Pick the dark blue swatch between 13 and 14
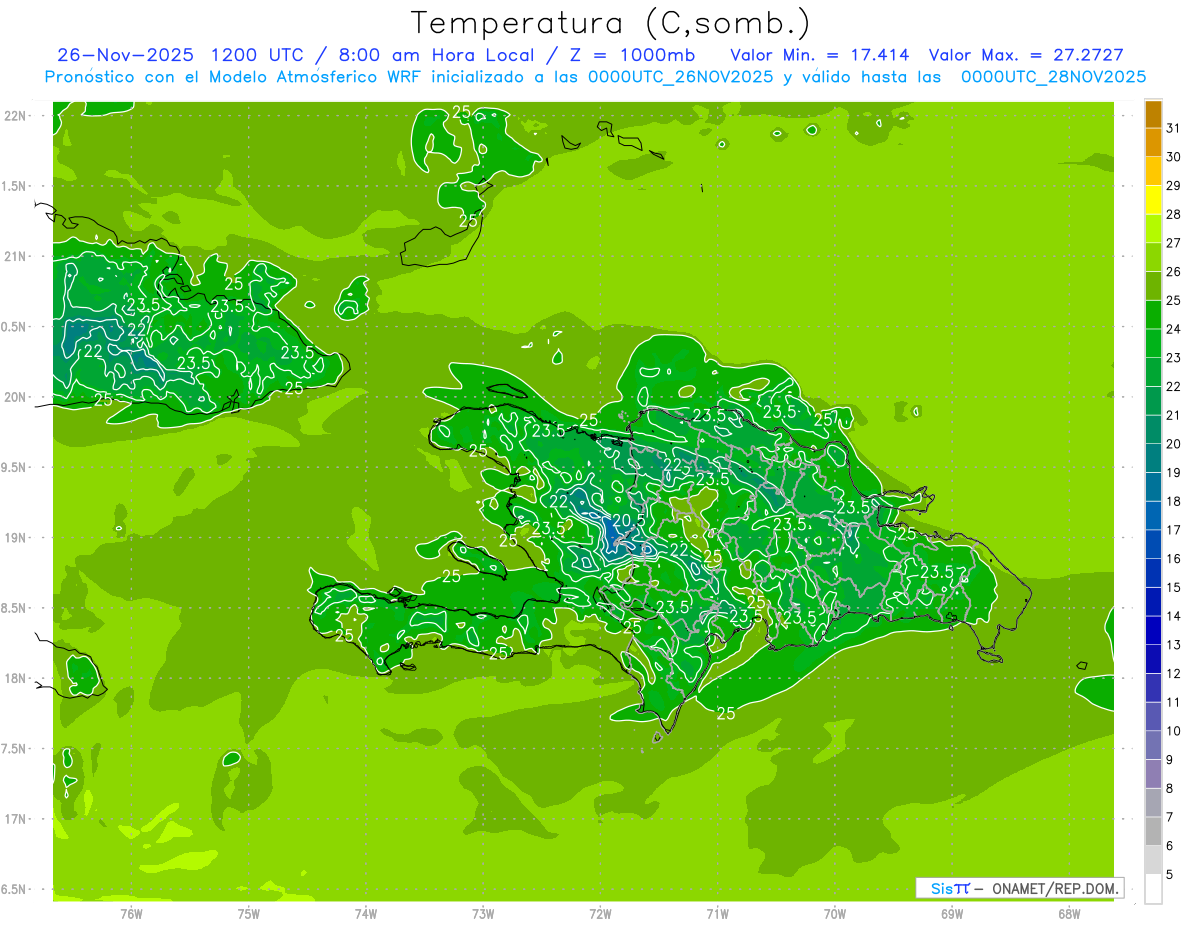 [1153, 631]
